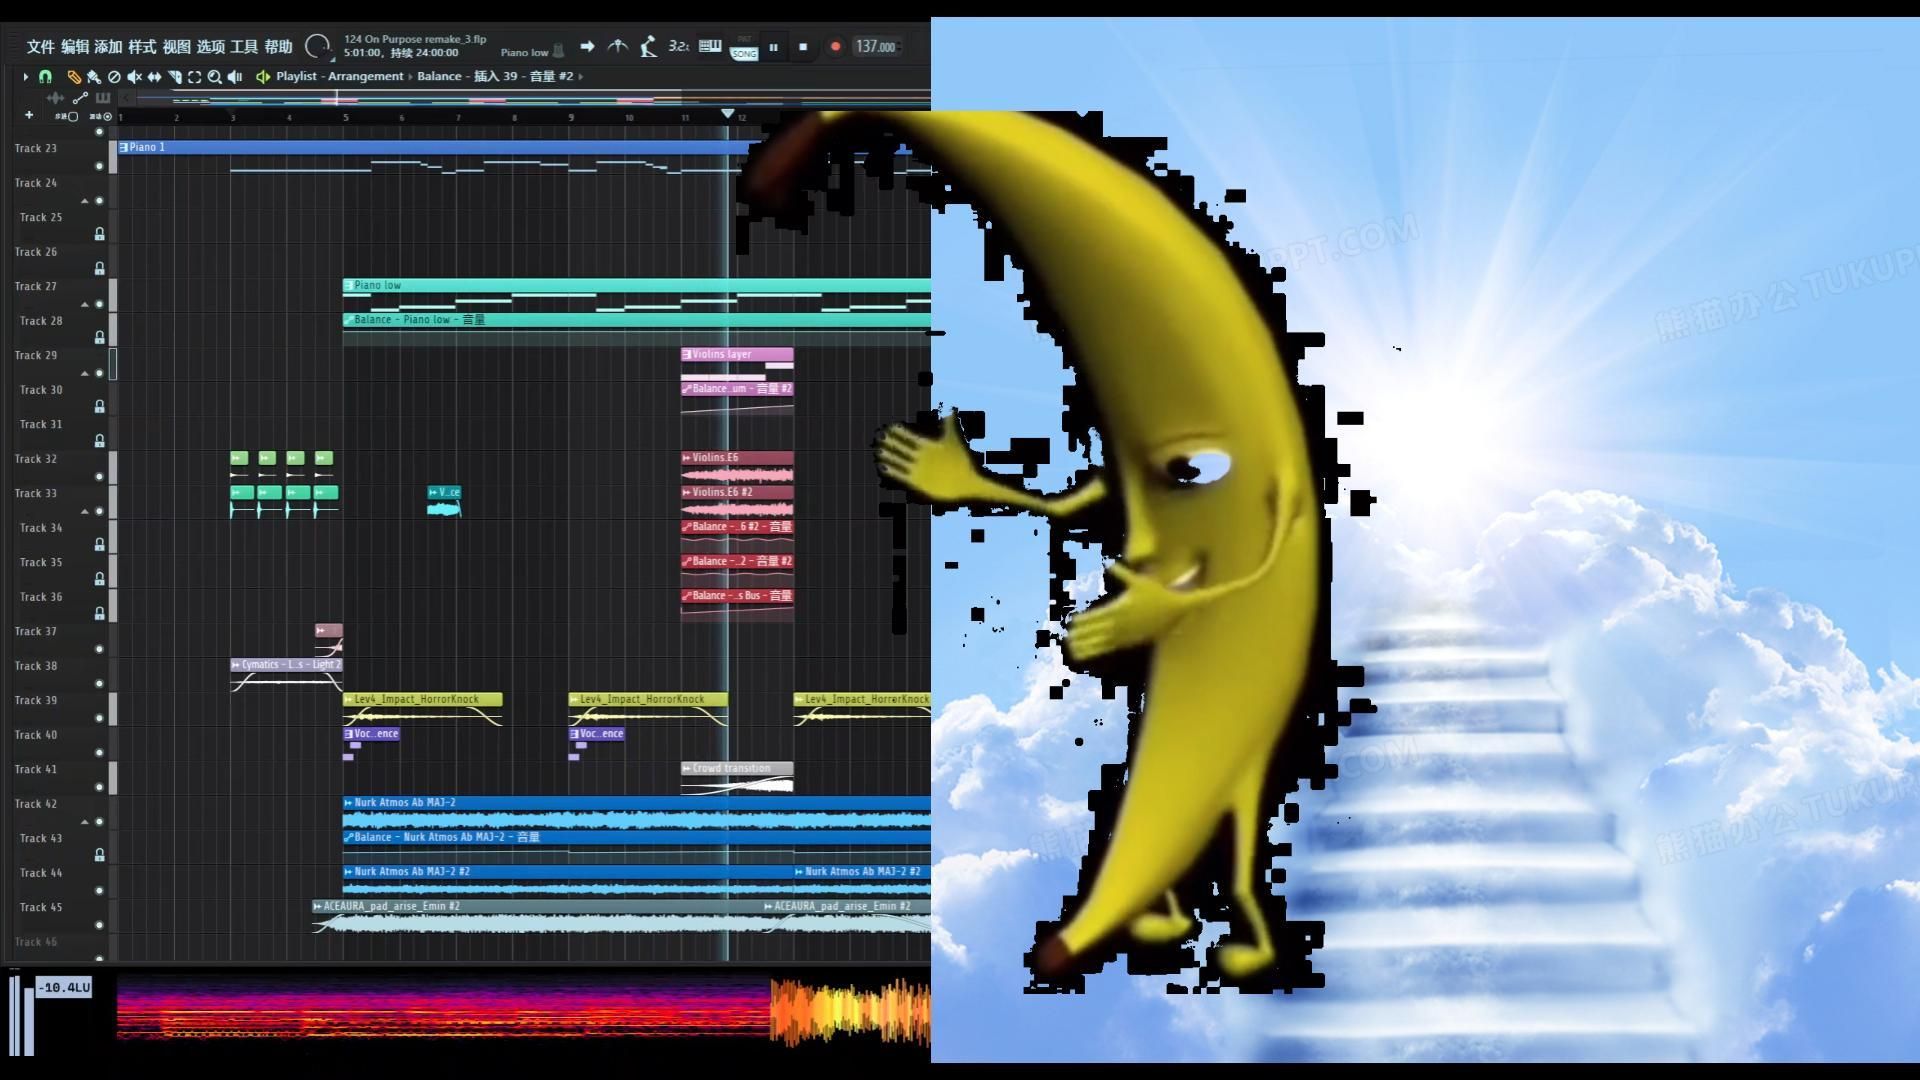Collapse the Track 24 group arrow
This screenshot has height=1080, width=1920.
[x=85, y=201]
